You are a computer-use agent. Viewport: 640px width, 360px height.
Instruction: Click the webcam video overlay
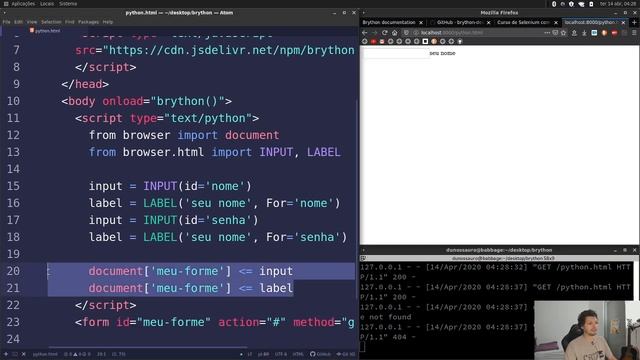coord(587,331)
